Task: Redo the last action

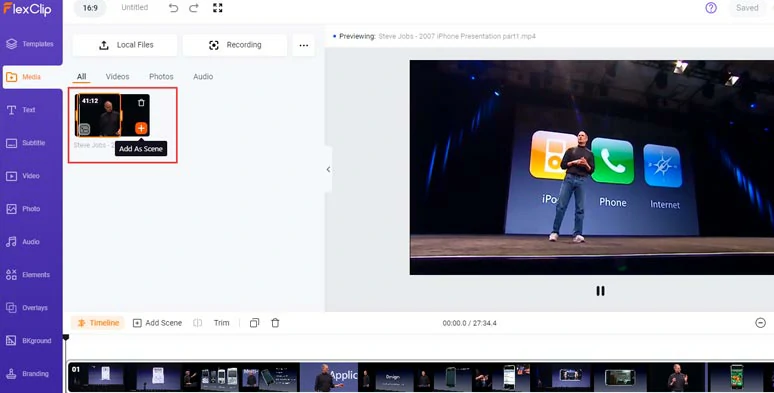Action: pos(194,8)
